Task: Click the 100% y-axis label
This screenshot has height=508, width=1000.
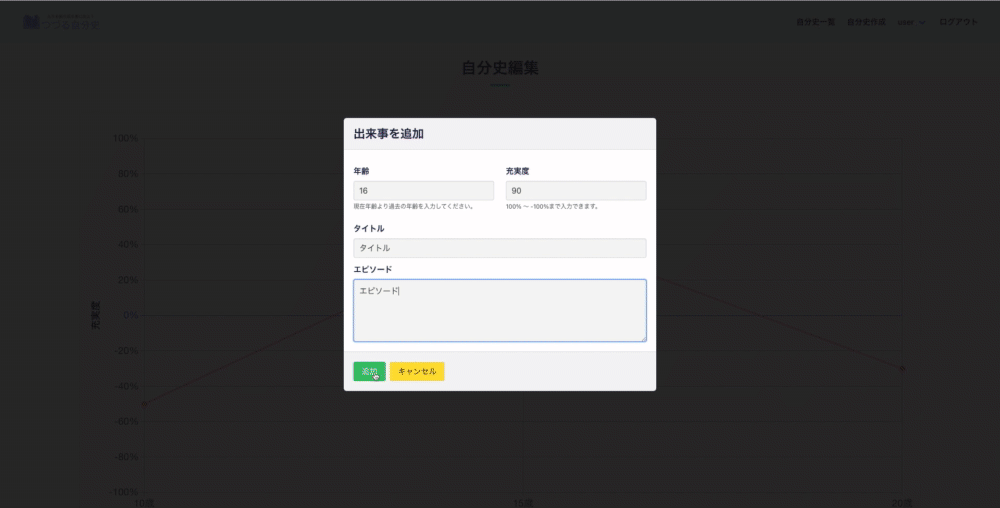Action: (x=125, y=138)
